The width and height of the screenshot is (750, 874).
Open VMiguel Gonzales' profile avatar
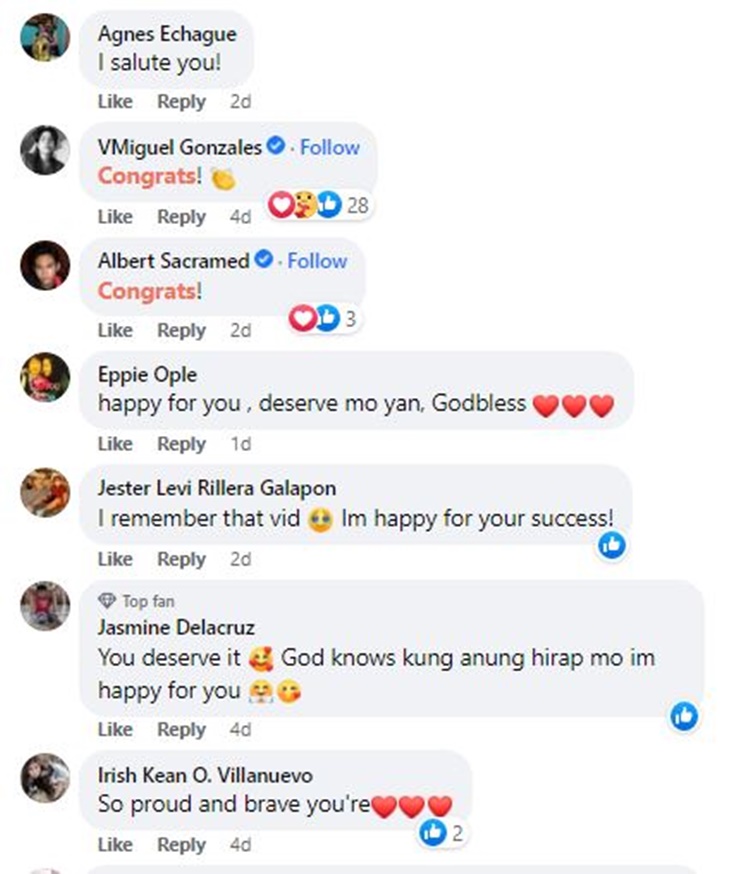coord(45,151)
